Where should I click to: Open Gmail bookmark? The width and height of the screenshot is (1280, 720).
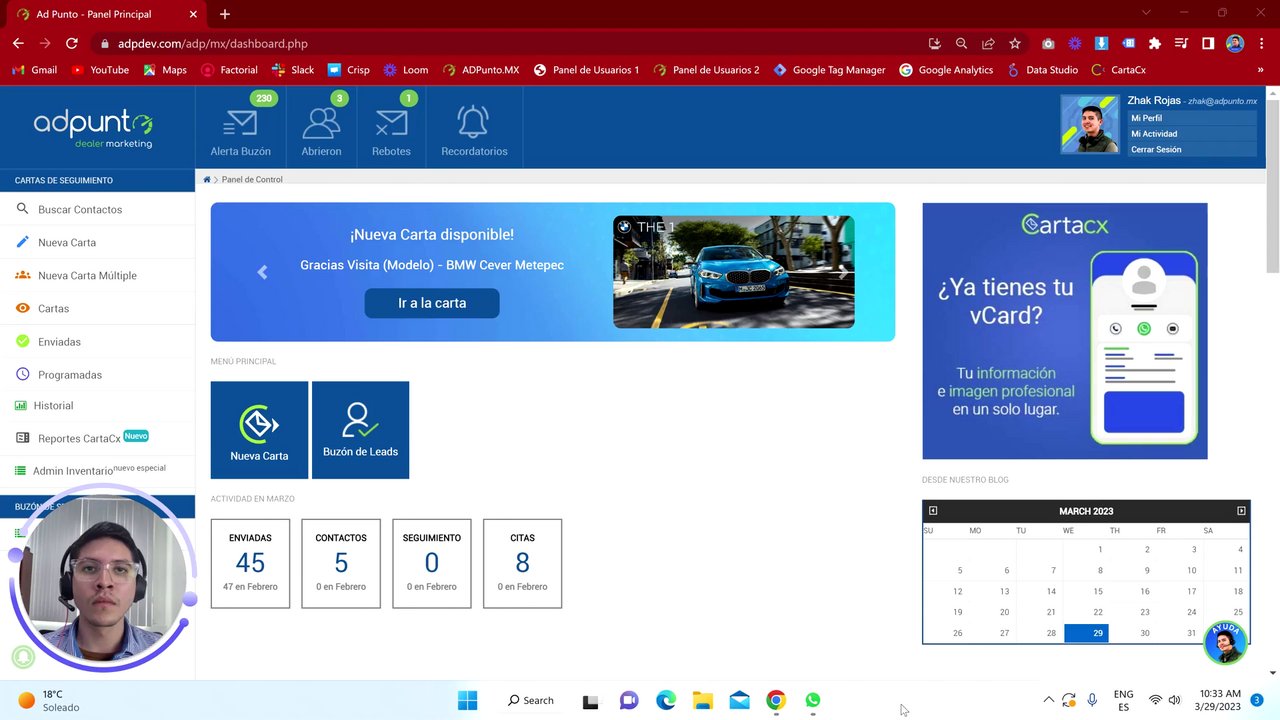click(x=34, y=70)
